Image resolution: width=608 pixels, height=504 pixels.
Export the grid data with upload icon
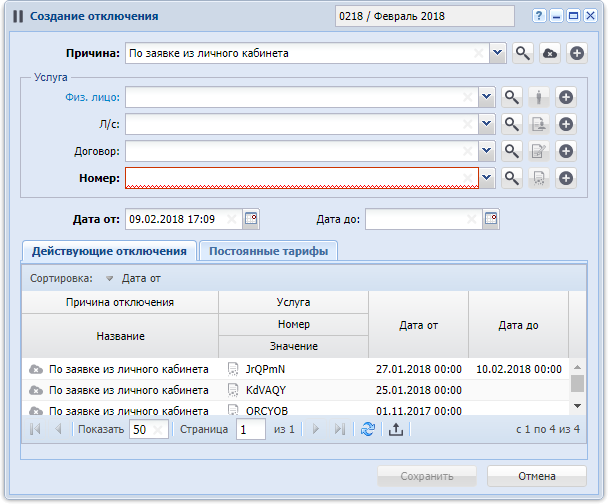(396, 429)
